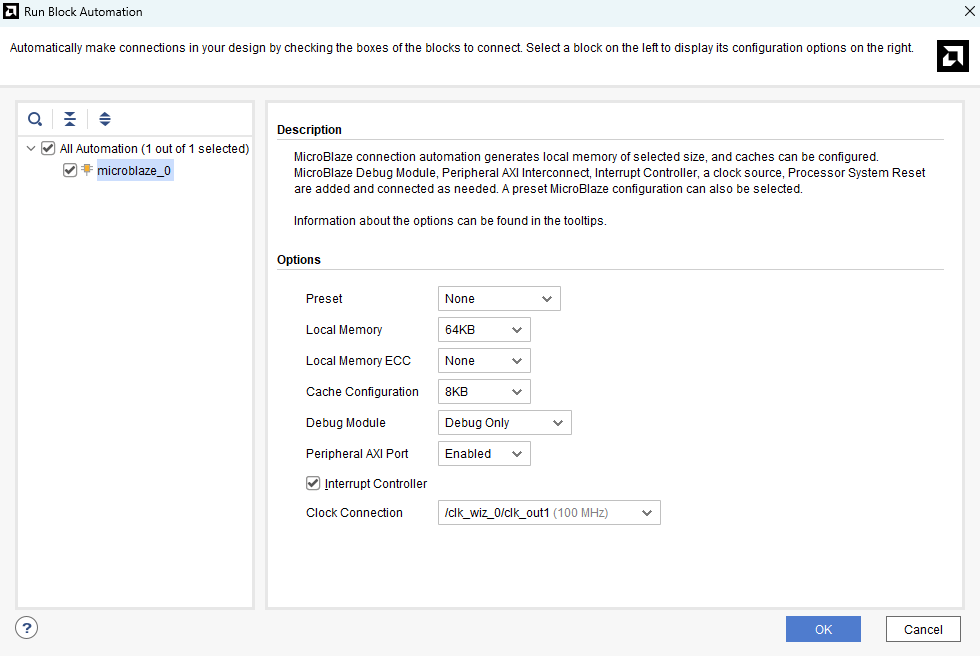This screenshot has width=980, height=656.
Task: Open the help question mark icon
Action: click(x=27, y=628)
